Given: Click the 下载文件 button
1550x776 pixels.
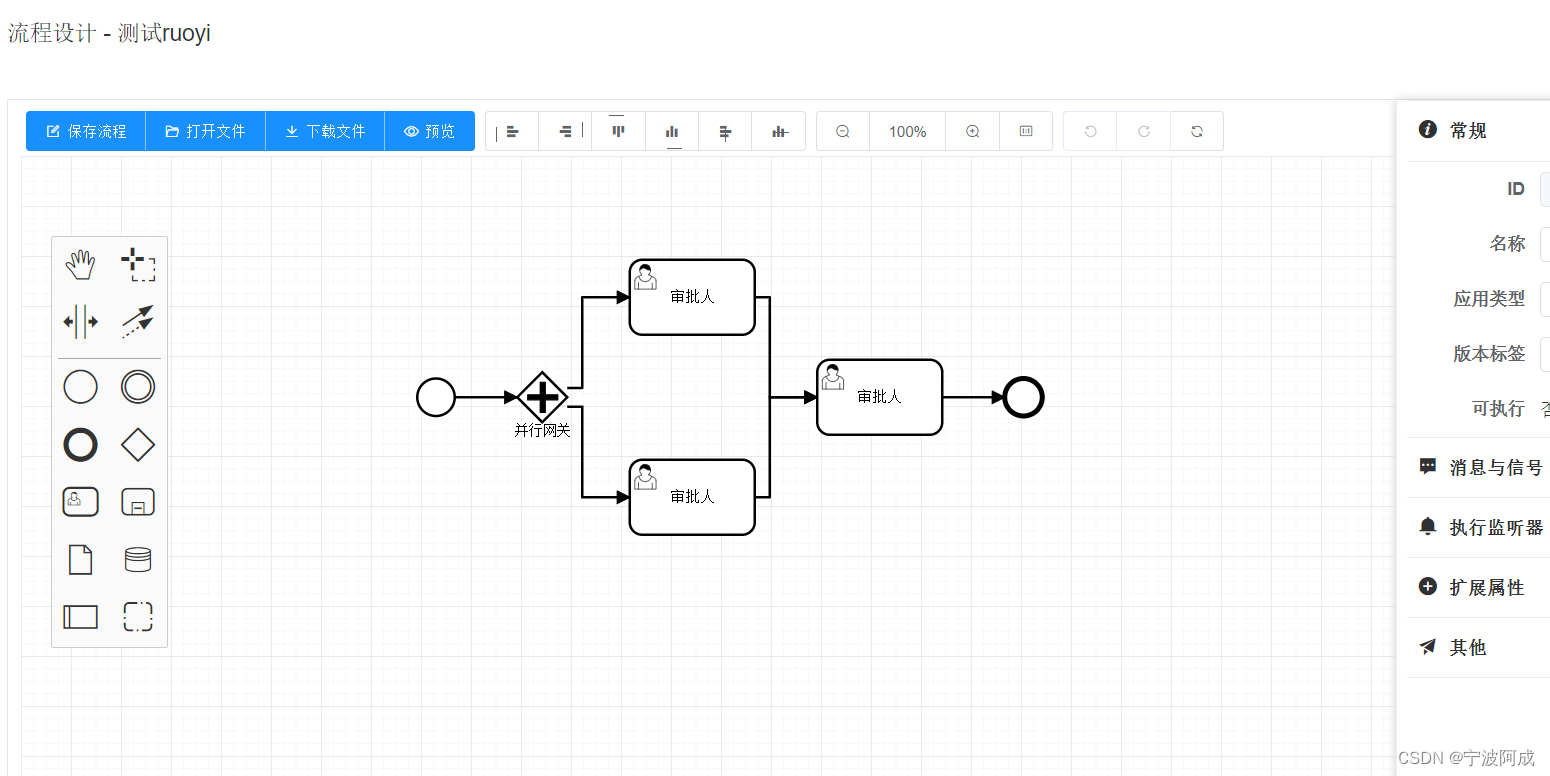Looking at the screenshot, I should 325,131.
